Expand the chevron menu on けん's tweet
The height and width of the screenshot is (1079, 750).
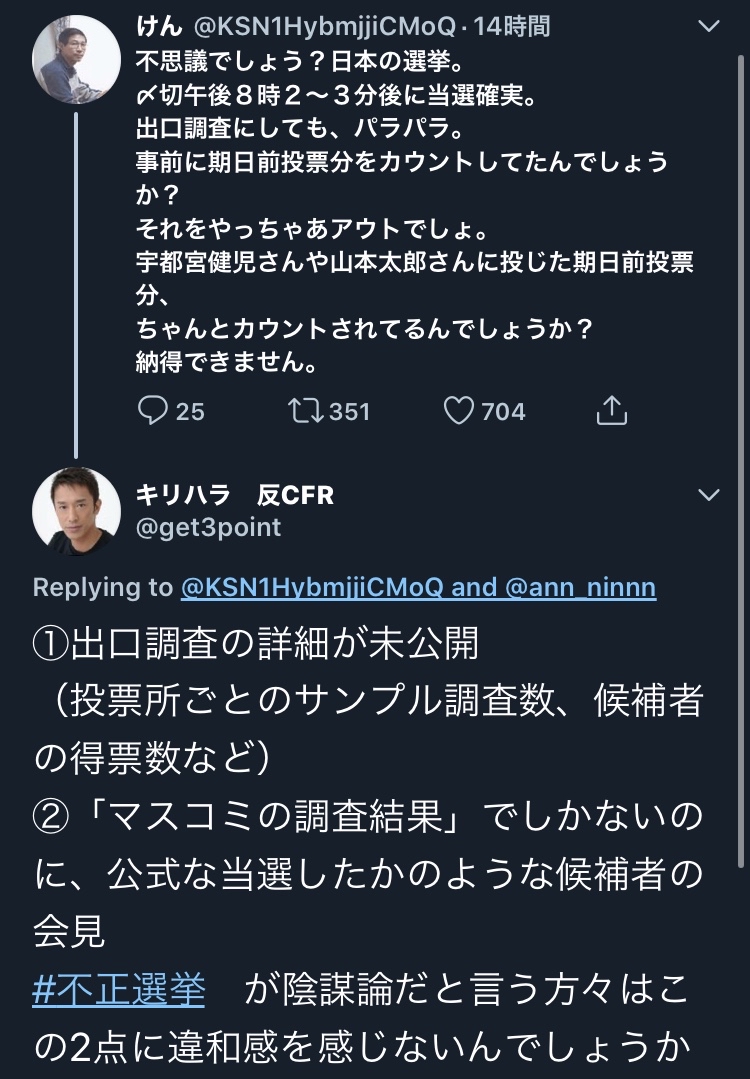pos(708,27)
